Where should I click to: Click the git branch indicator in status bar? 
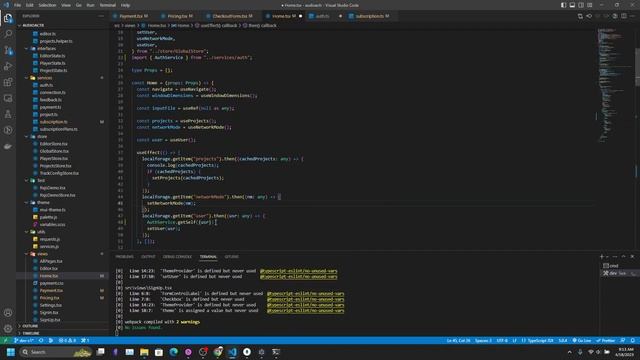(x=24, y=340)
